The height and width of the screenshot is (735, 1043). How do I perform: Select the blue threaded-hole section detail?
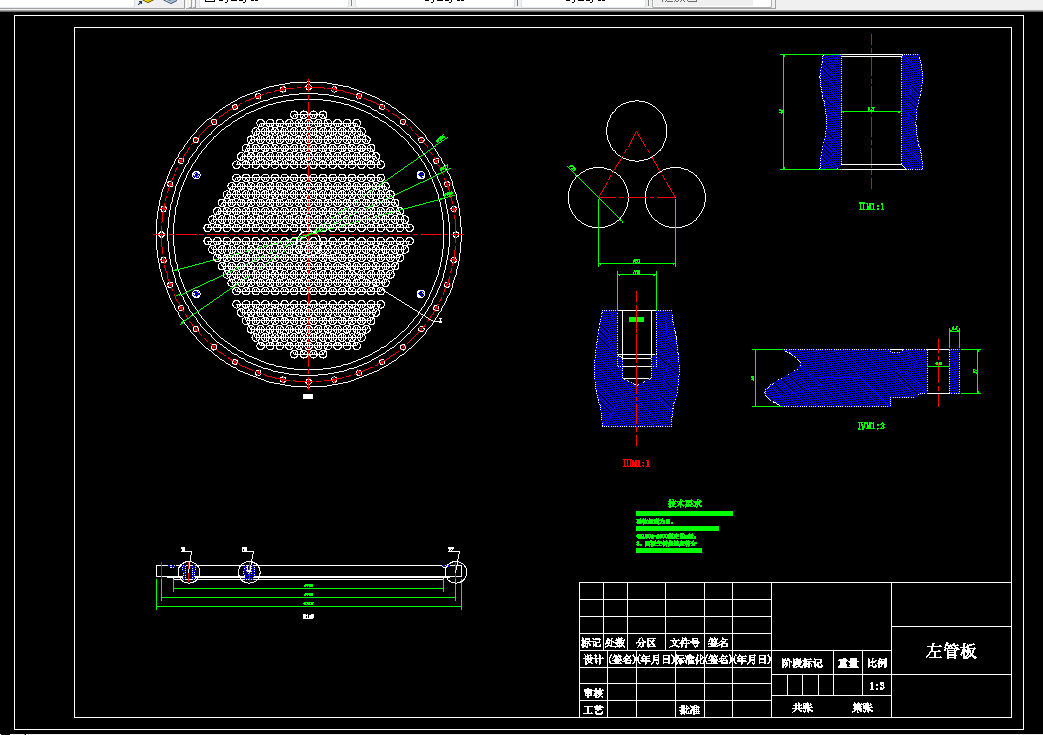[x=637, y=368]
